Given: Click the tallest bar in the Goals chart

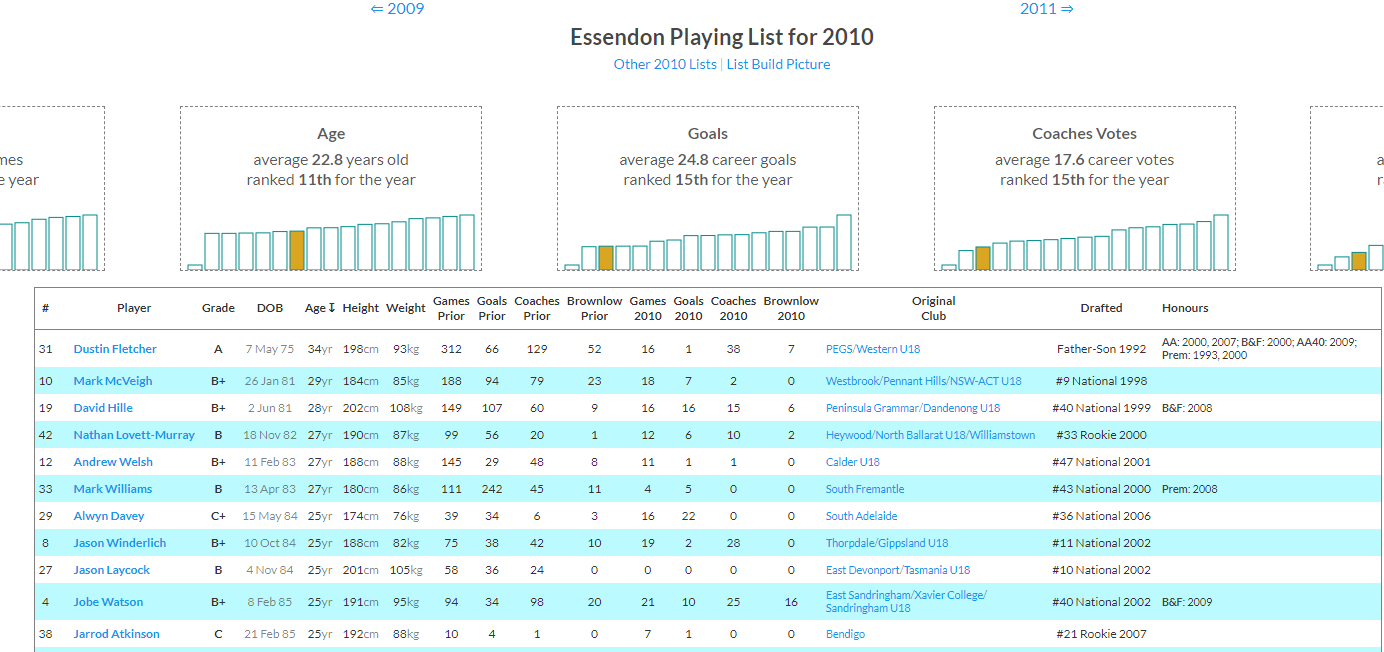Looking at the screenshot, I should (844, 242).
